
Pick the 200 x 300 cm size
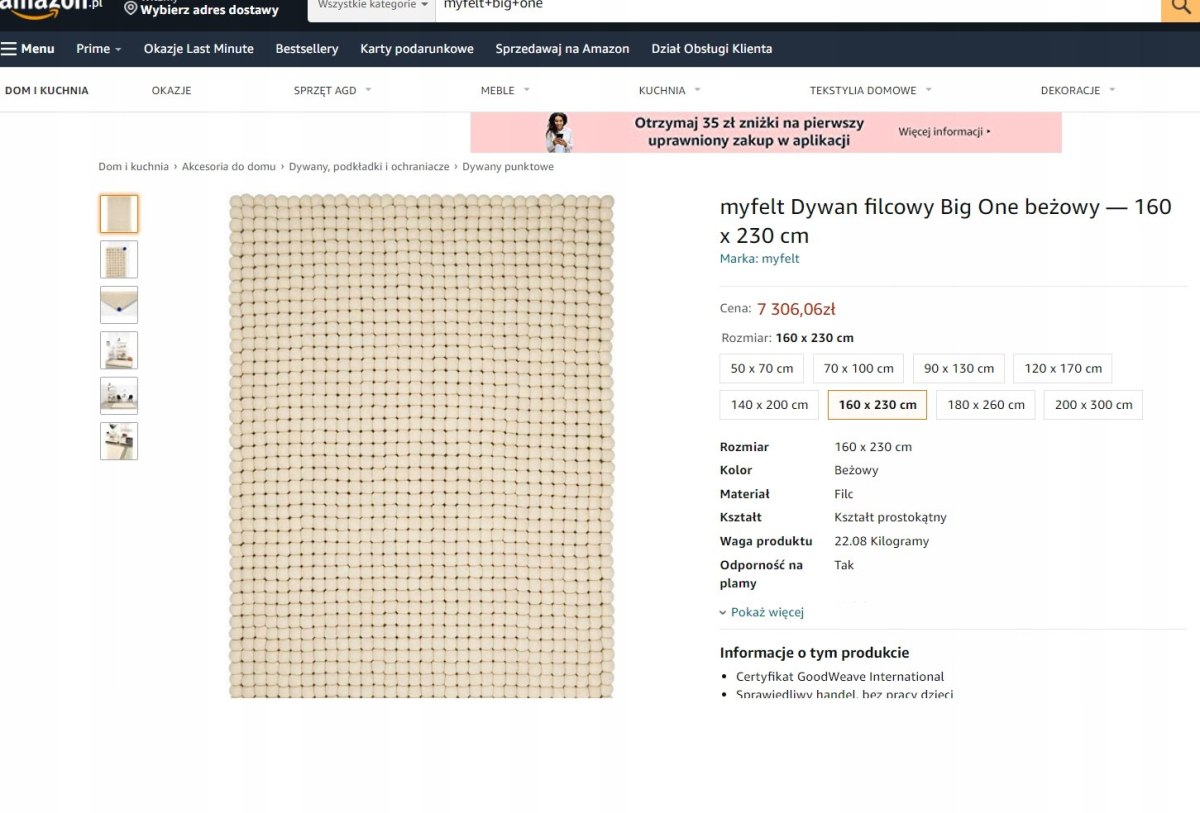[1093, 405]
